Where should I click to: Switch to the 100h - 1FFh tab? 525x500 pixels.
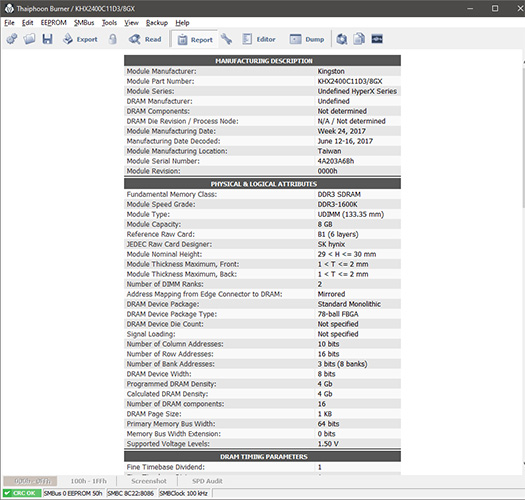[88, 481]
